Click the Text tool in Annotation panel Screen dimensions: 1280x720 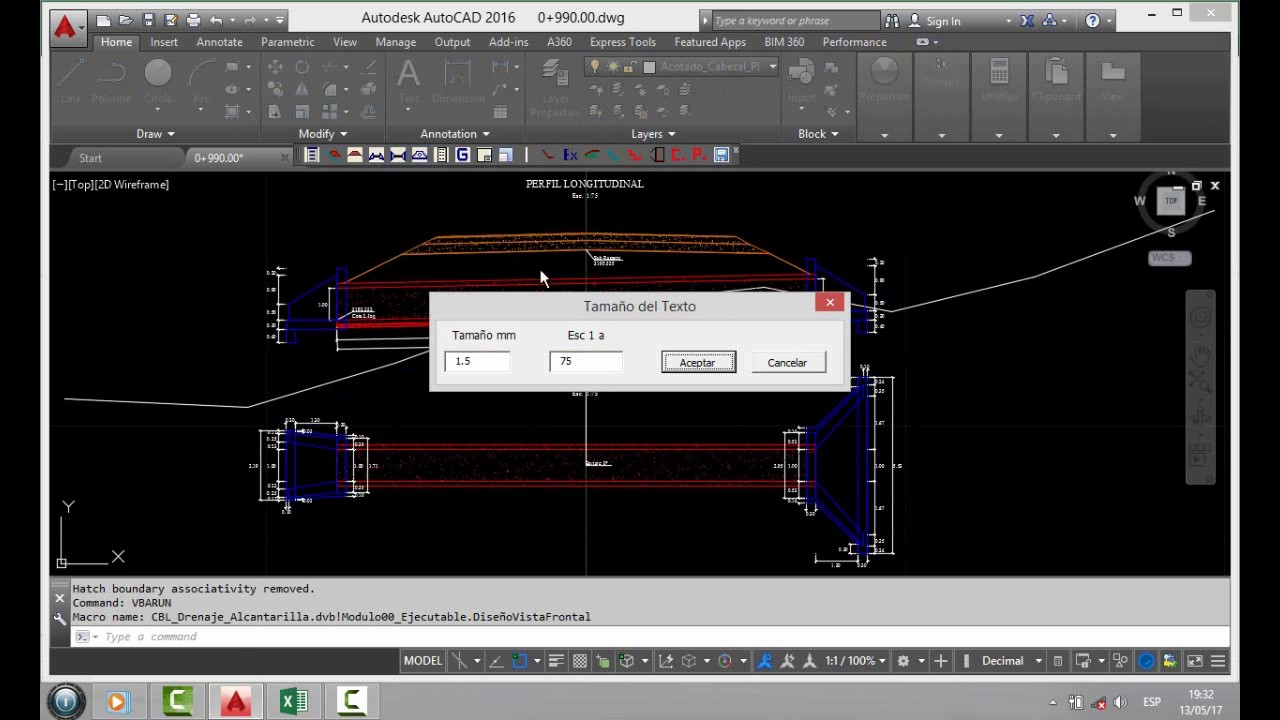pyautogui.click(x=408, y=80)
